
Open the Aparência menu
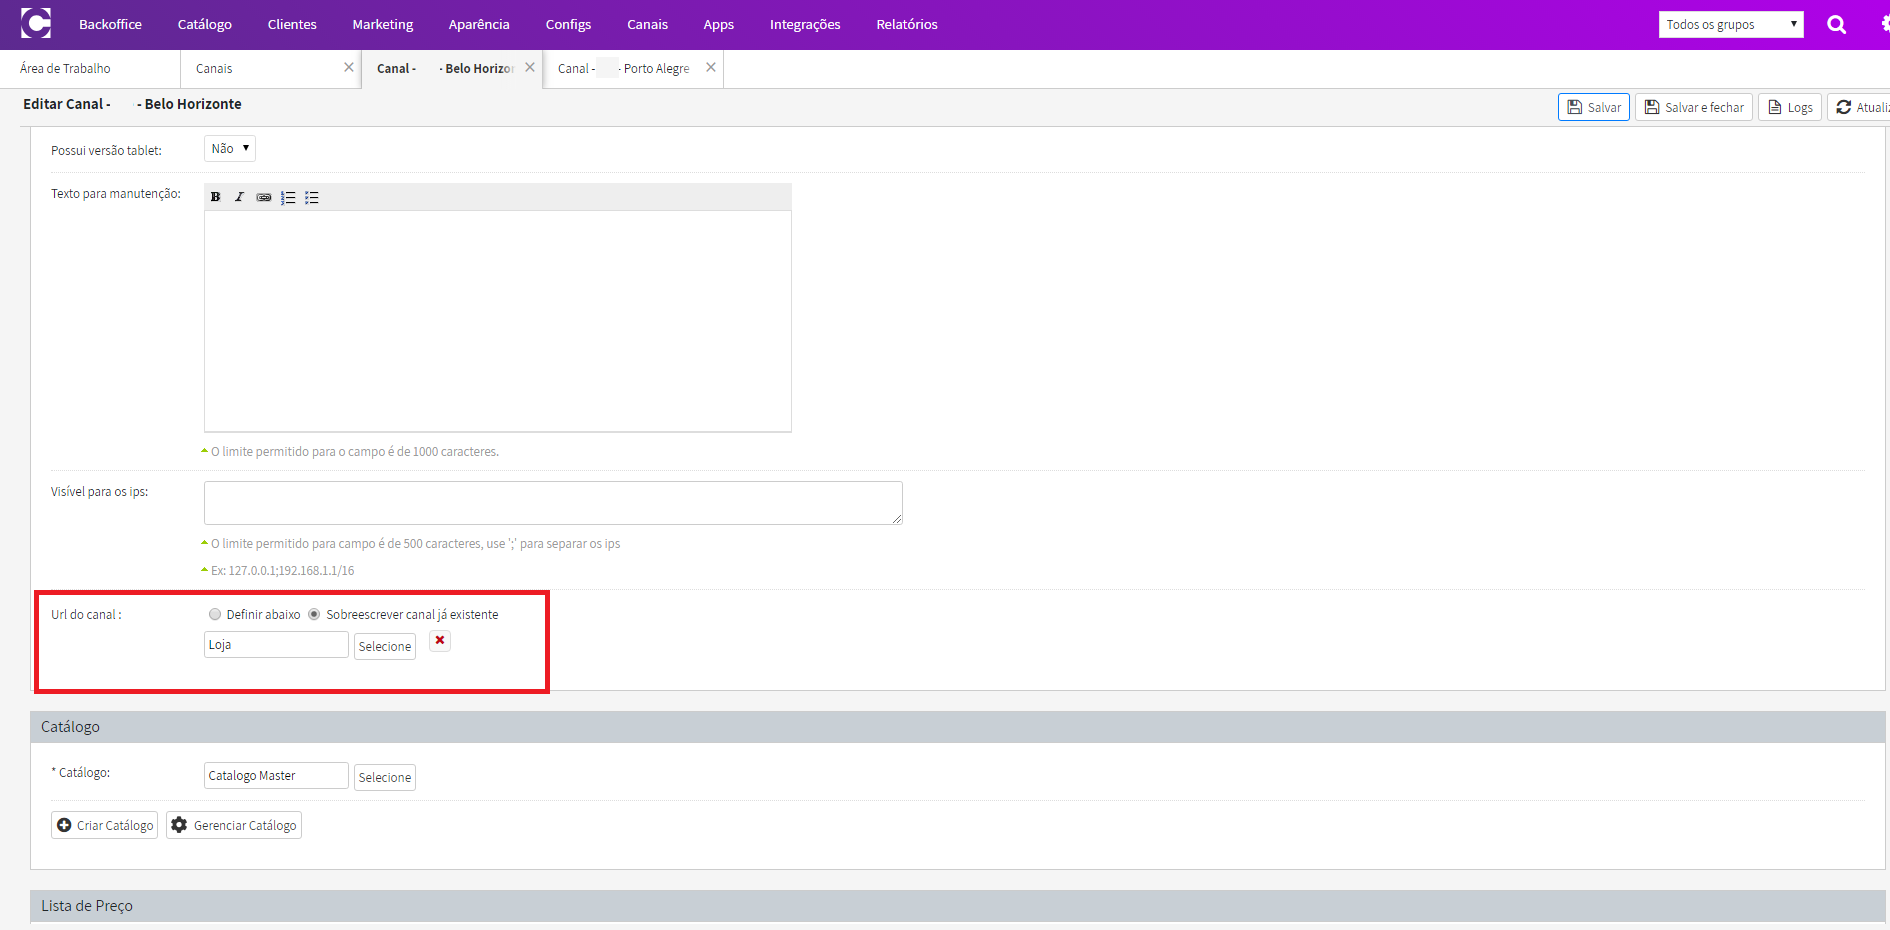[479, 24]
